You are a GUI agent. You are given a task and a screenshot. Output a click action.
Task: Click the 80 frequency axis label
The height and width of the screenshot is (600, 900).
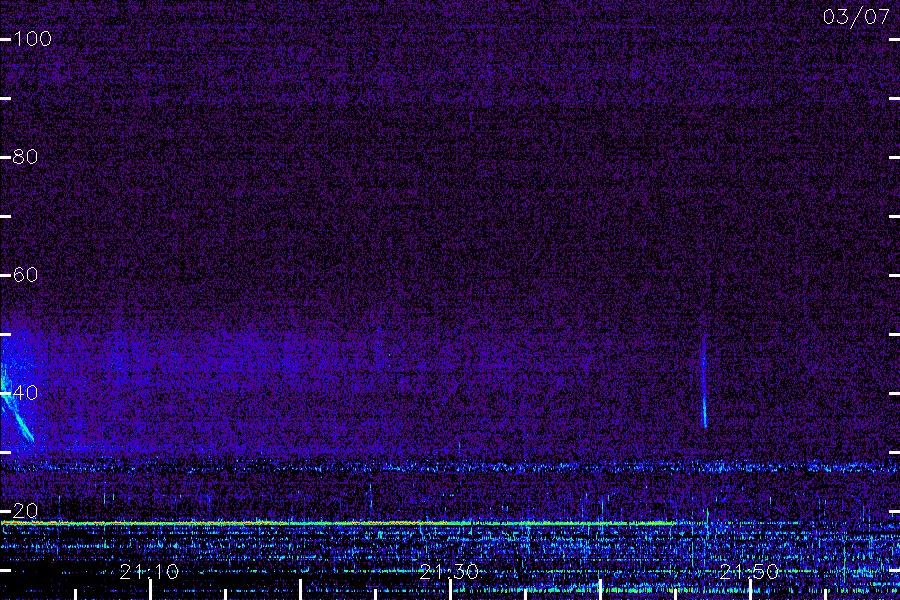(25, 157)
